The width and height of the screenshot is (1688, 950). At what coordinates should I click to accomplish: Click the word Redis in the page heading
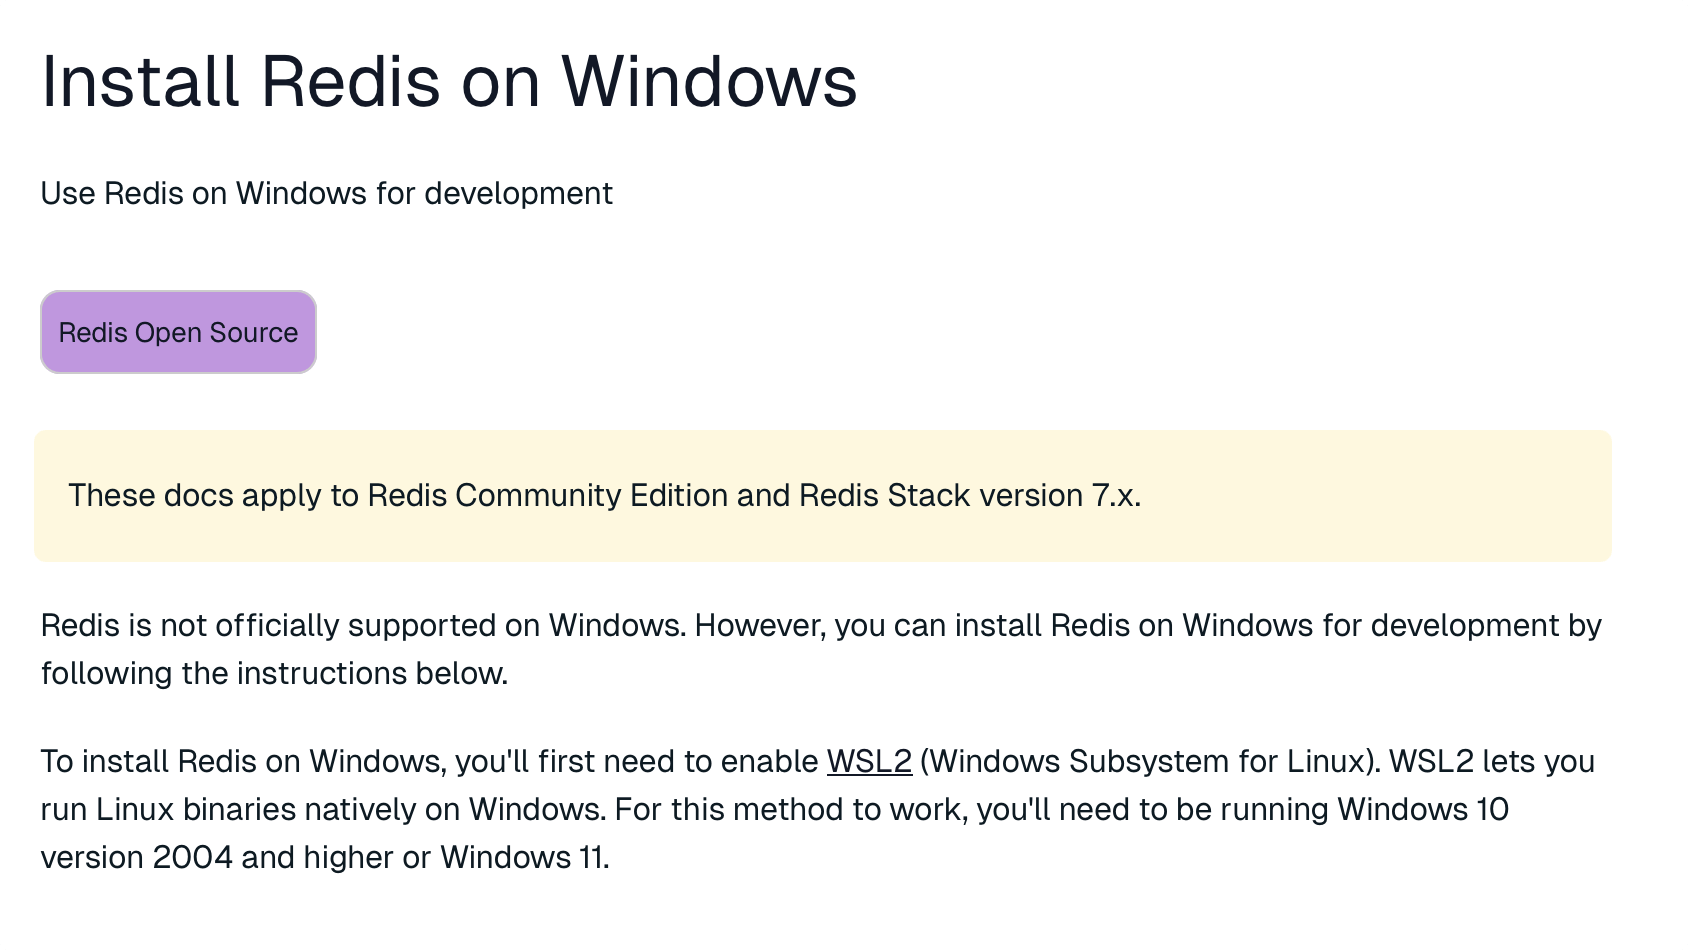[x=350, y=81]
